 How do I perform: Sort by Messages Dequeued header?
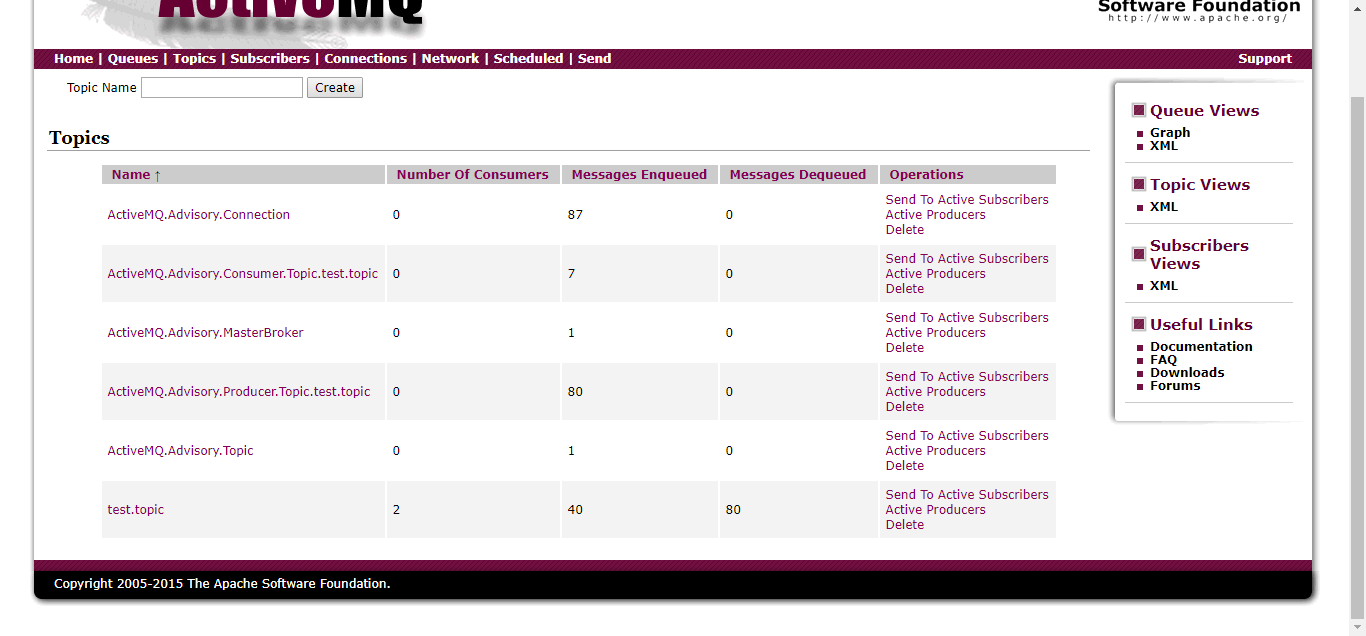[798, 175]
